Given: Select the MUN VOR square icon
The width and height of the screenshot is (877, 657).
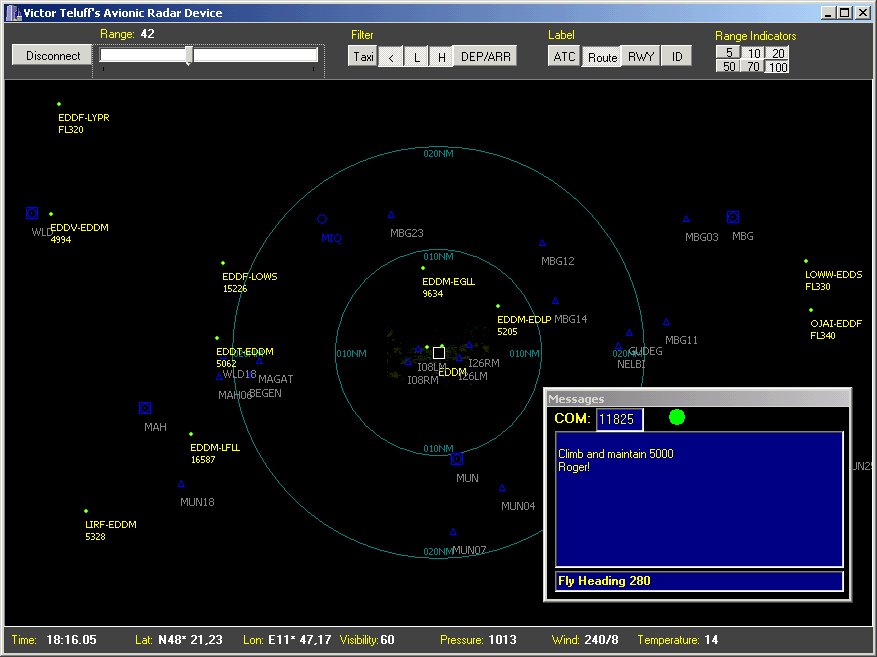Looking at the screenshot, I should point(457,459).
